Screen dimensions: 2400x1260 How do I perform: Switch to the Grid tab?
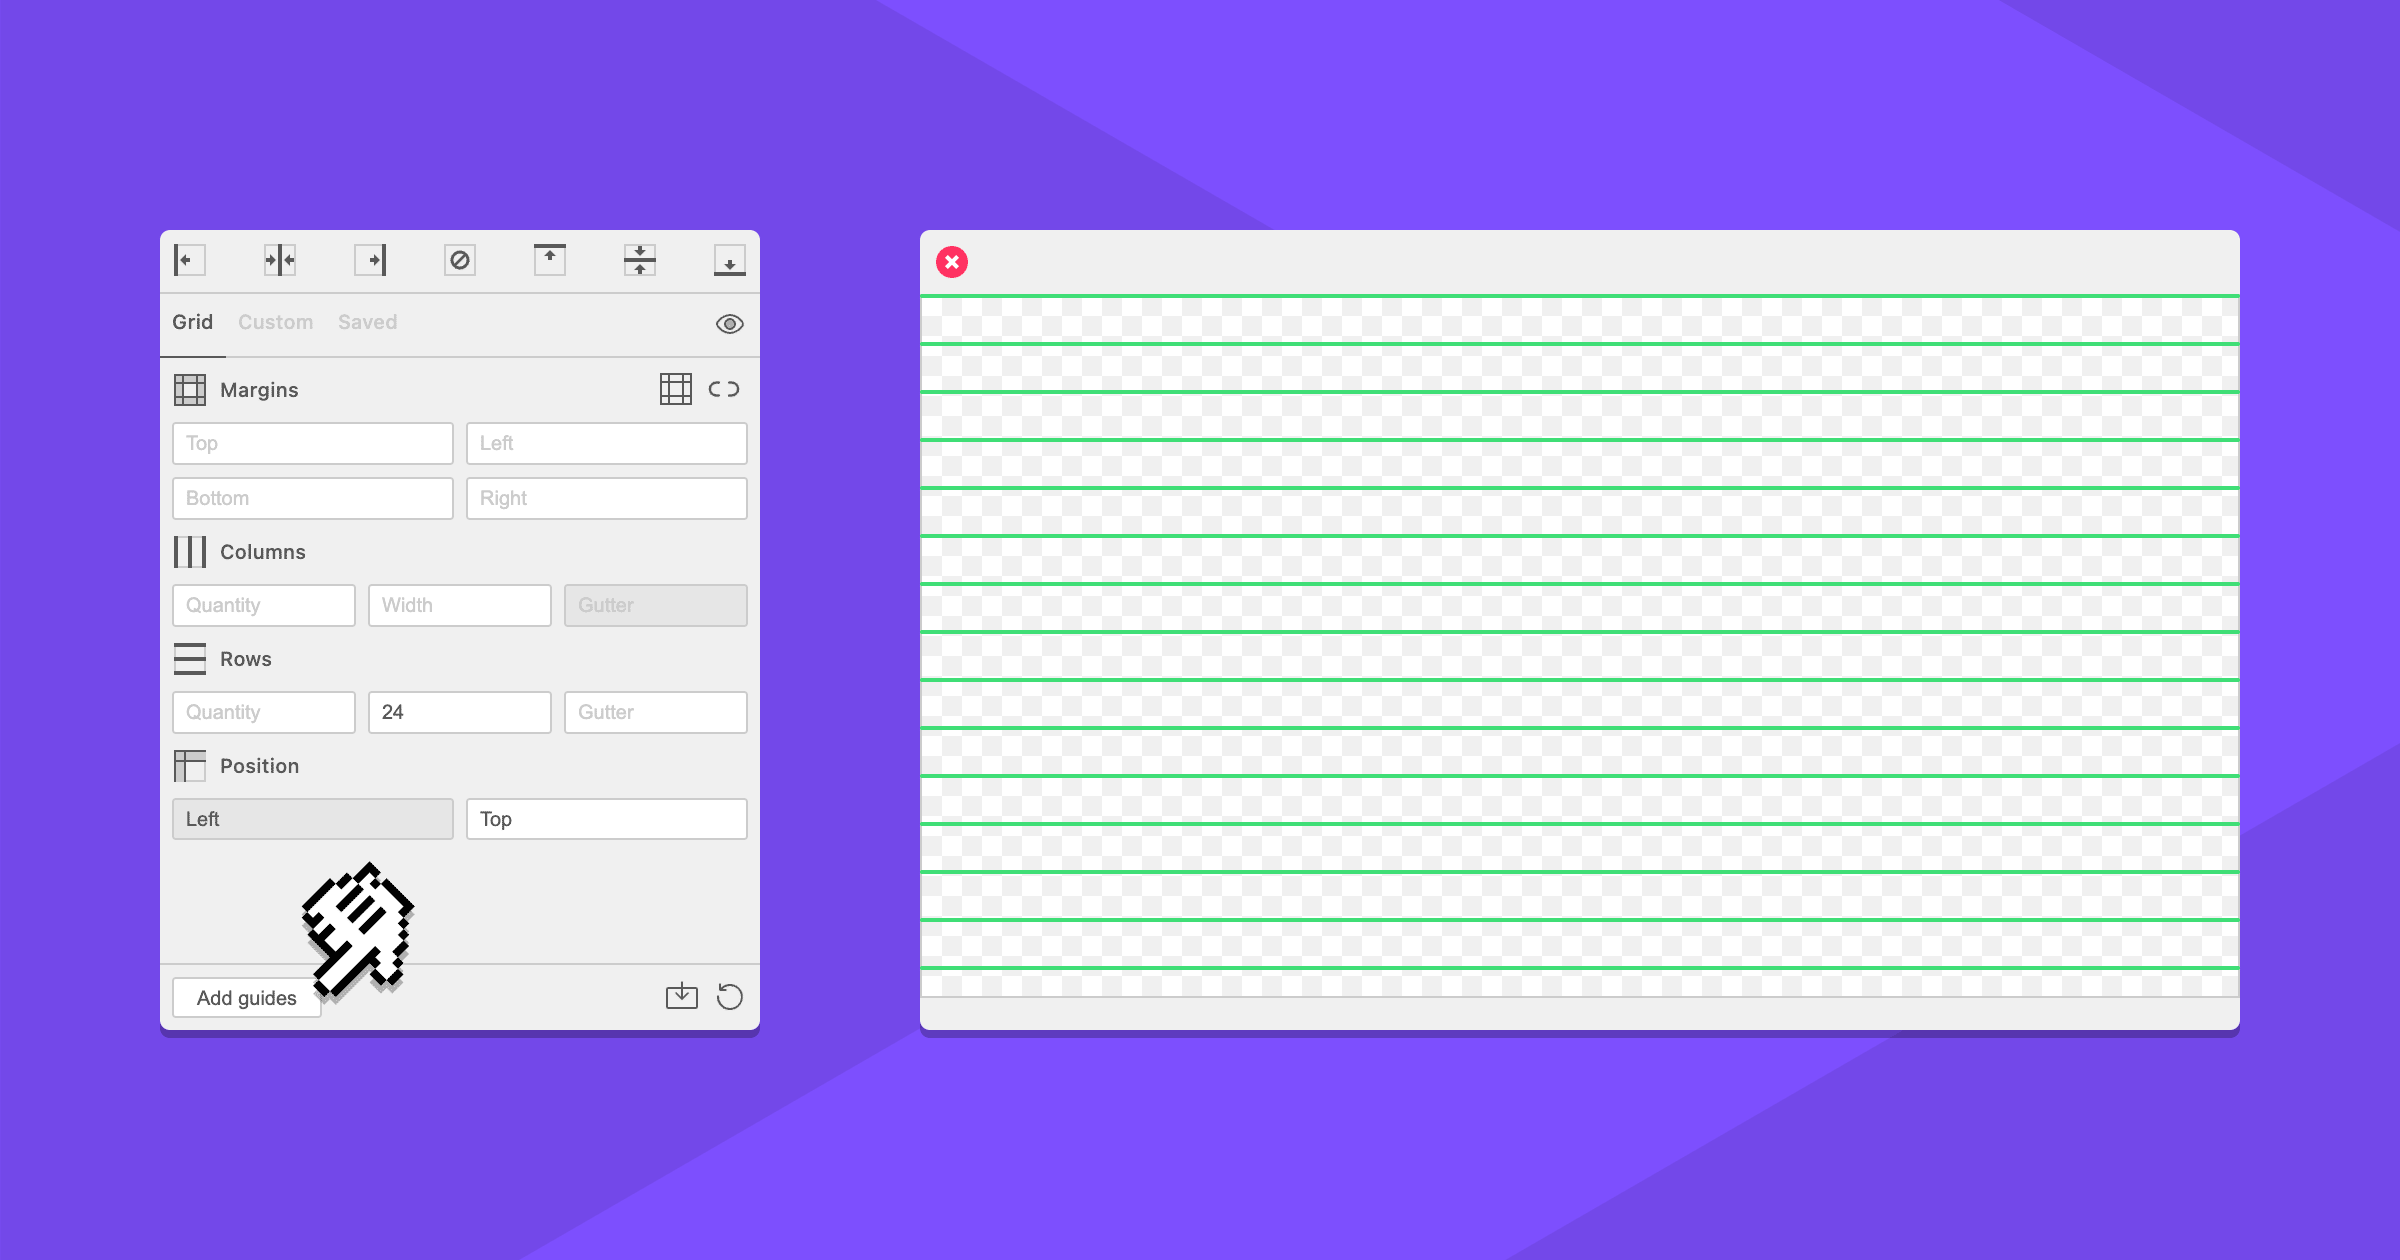[x=192, y=322]
